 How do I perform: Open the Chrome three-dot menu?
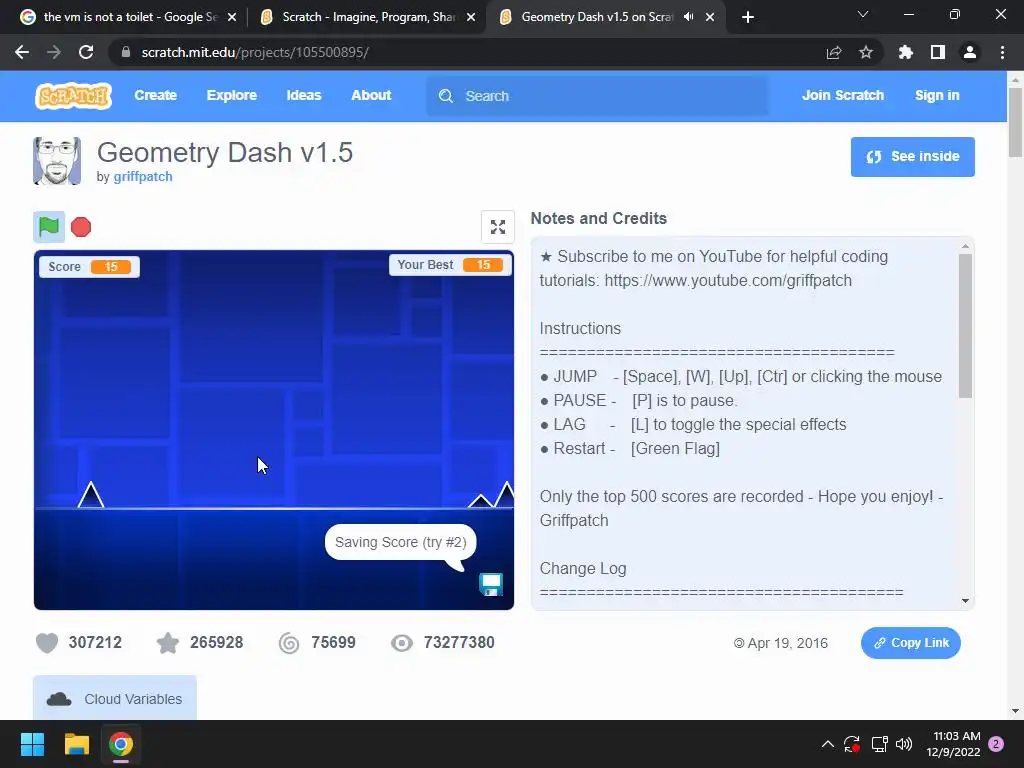pyautogui.click(x=1002, y=52)
